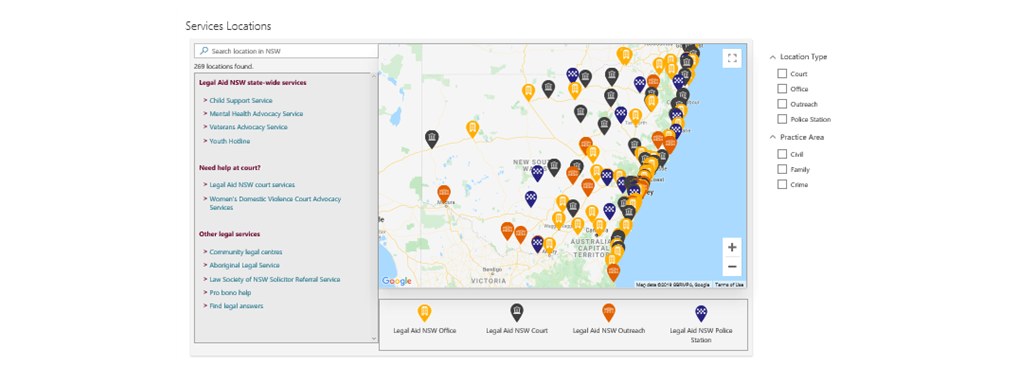Zoom out with the map minus button
This screenshot has width=1023, height=378.
(732, 266)
